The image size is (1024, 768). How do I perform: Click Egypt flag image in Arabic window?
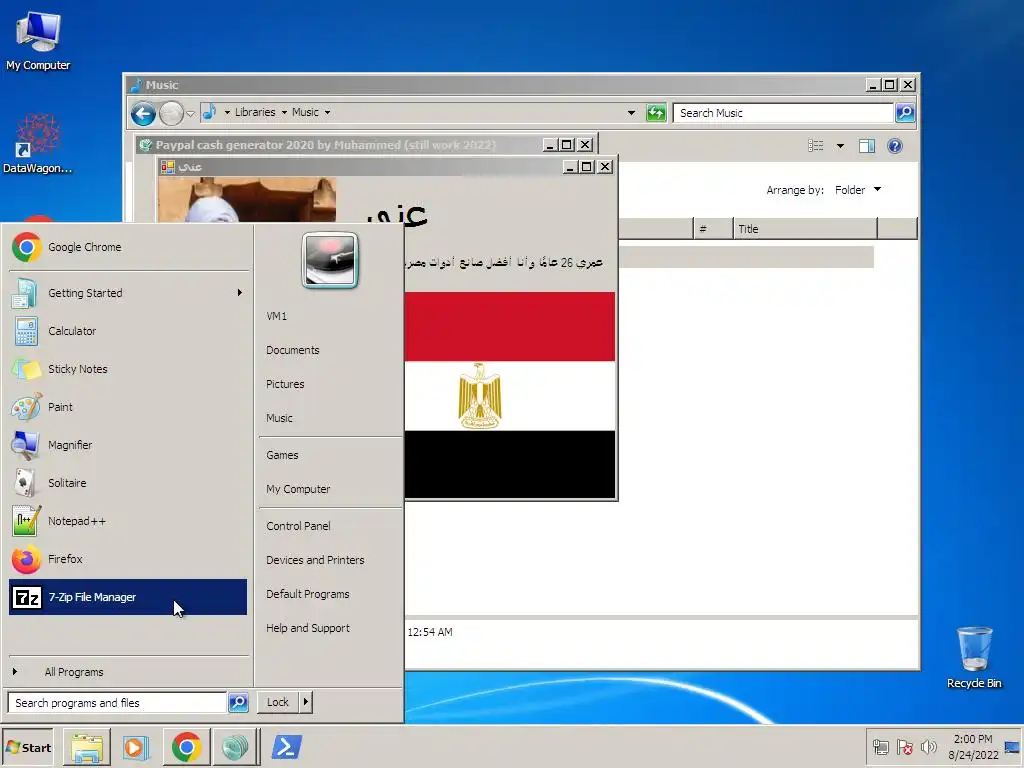pos(510,395)
